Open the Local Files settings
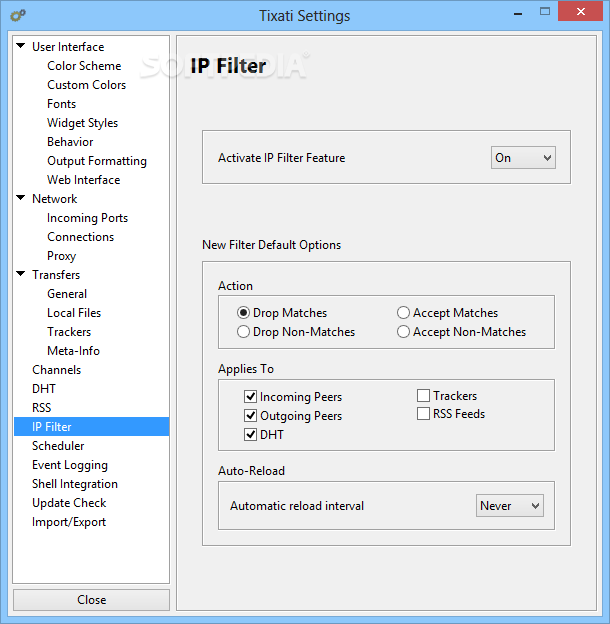This screenshot has height=624, width=610. click(74, 313)
